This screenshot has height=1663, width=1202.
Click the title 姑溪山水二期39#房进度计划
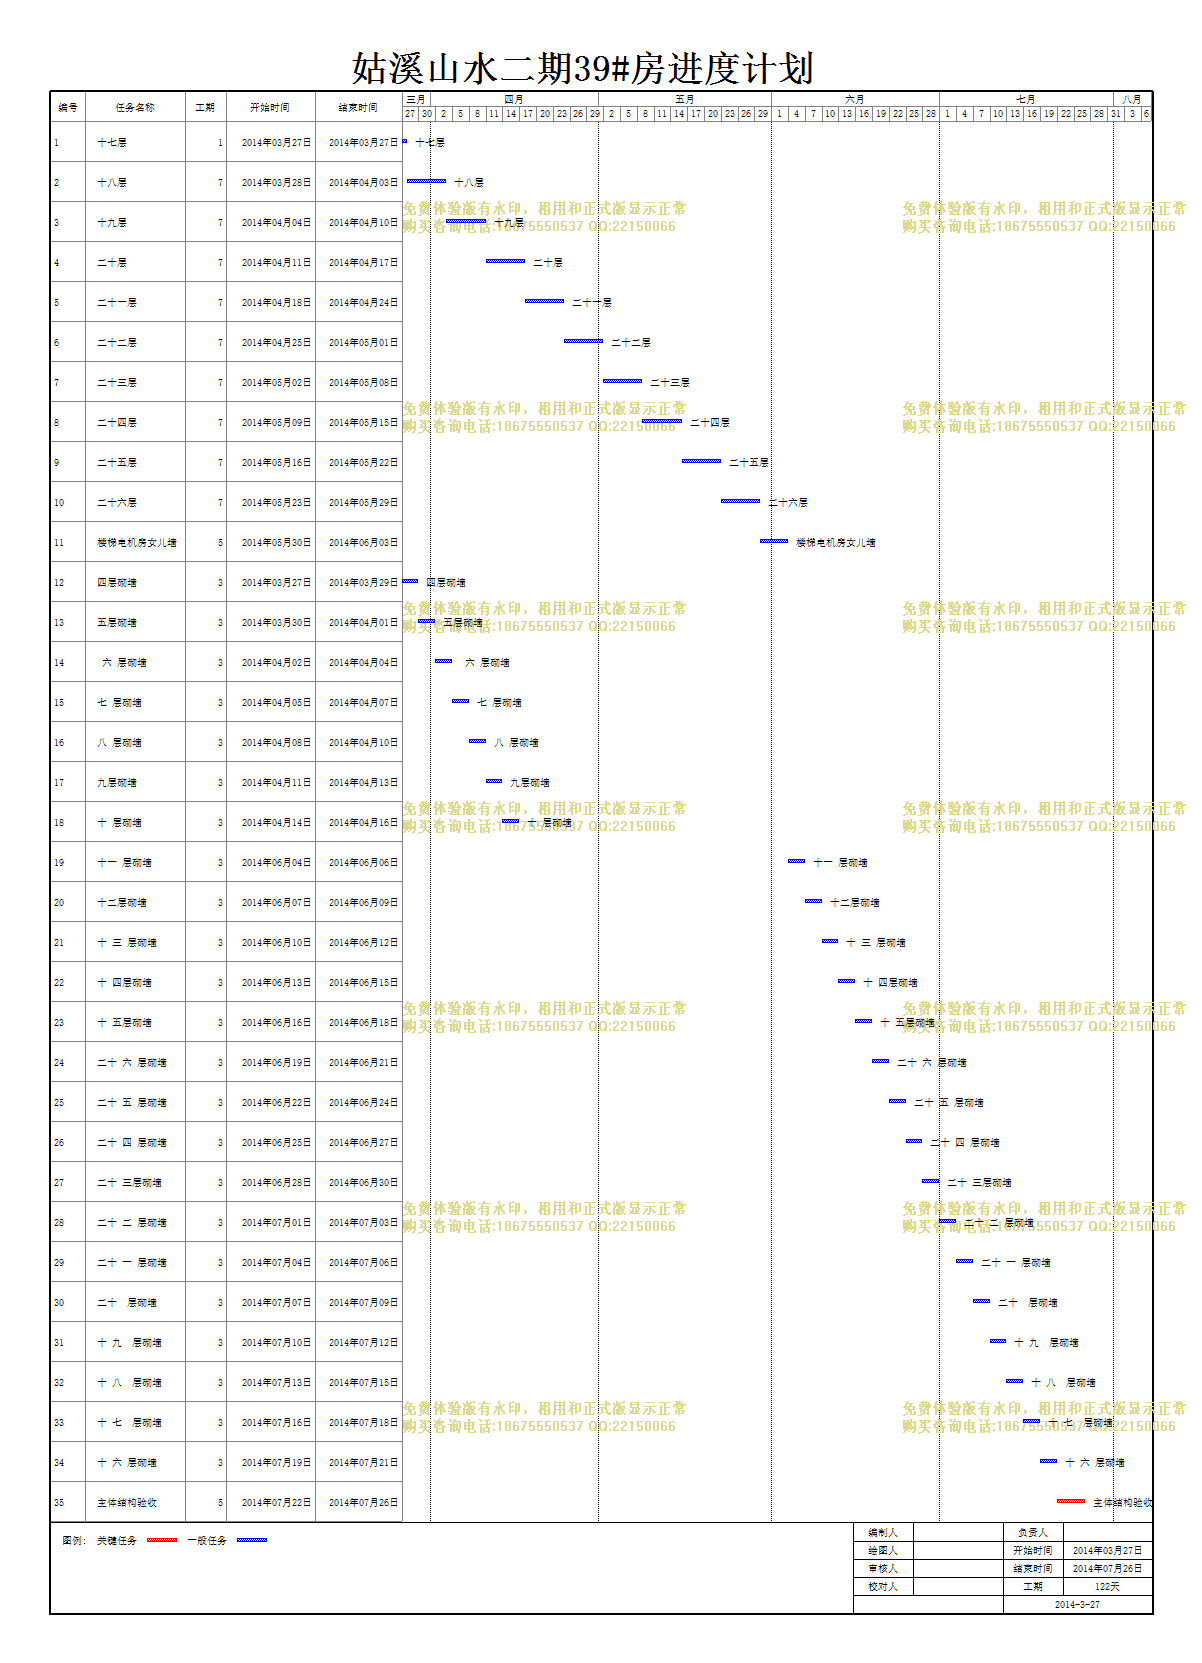point(583,68)
